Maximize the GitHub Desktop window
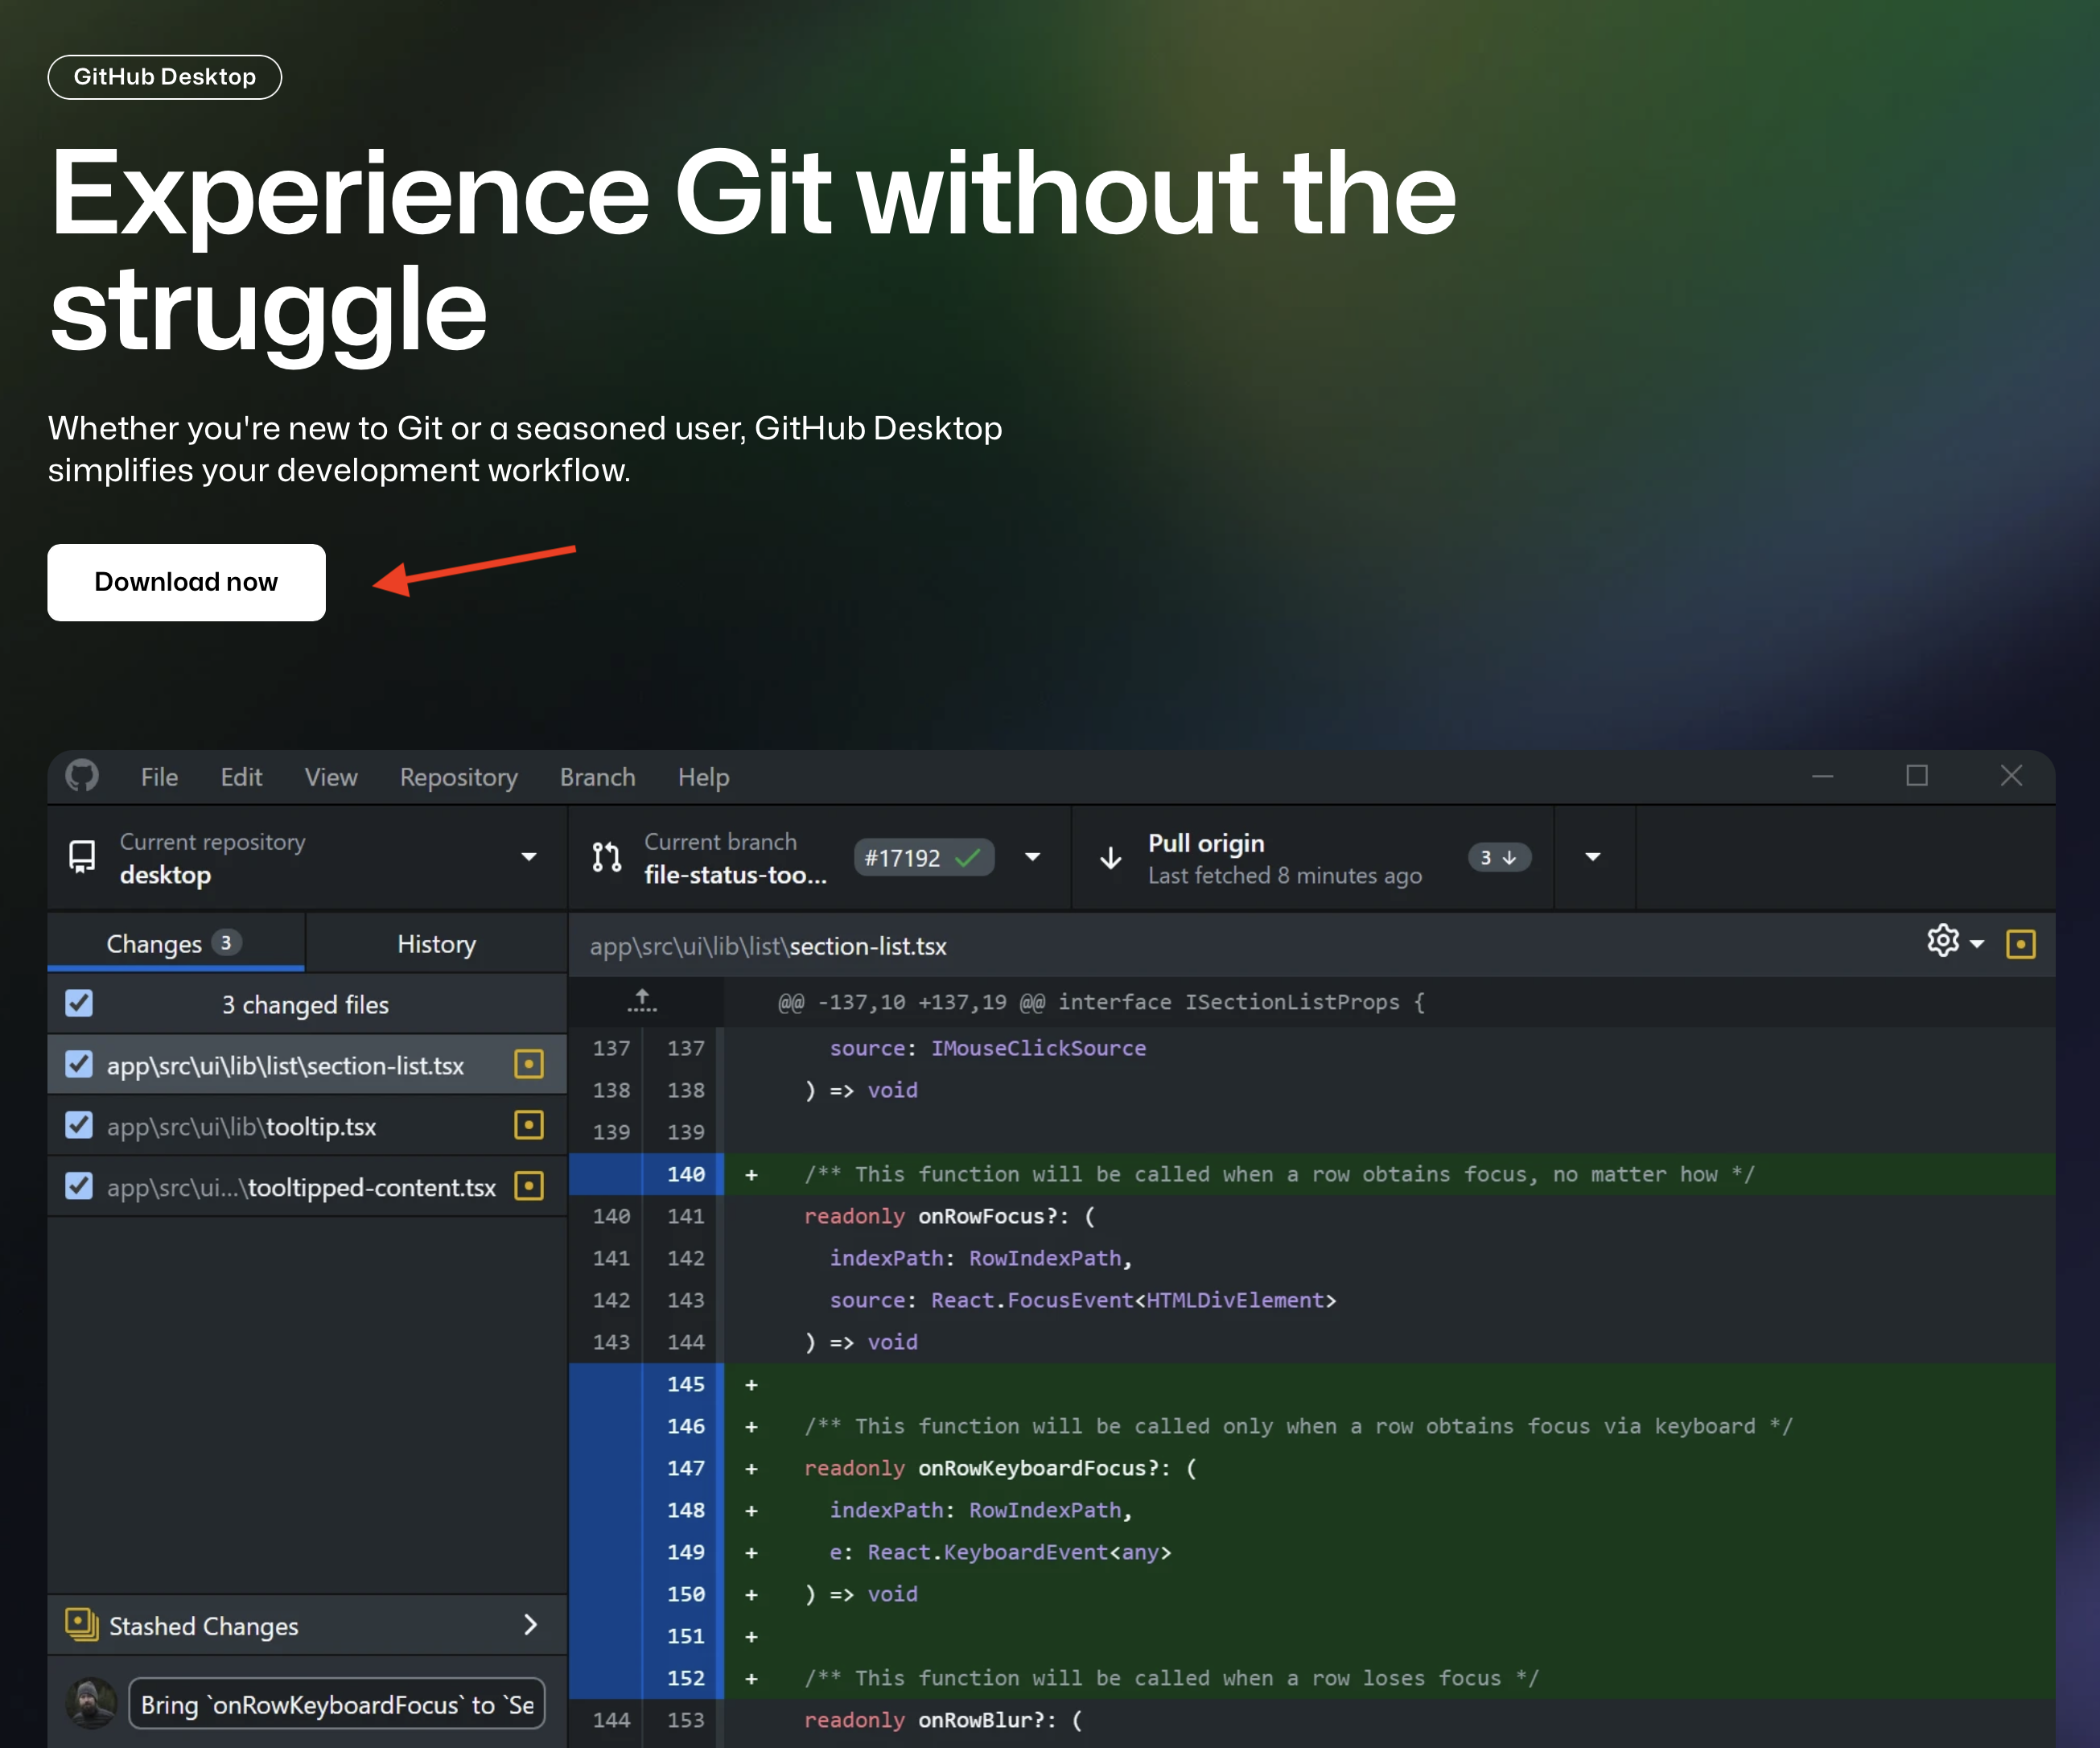 [1917, 776]
